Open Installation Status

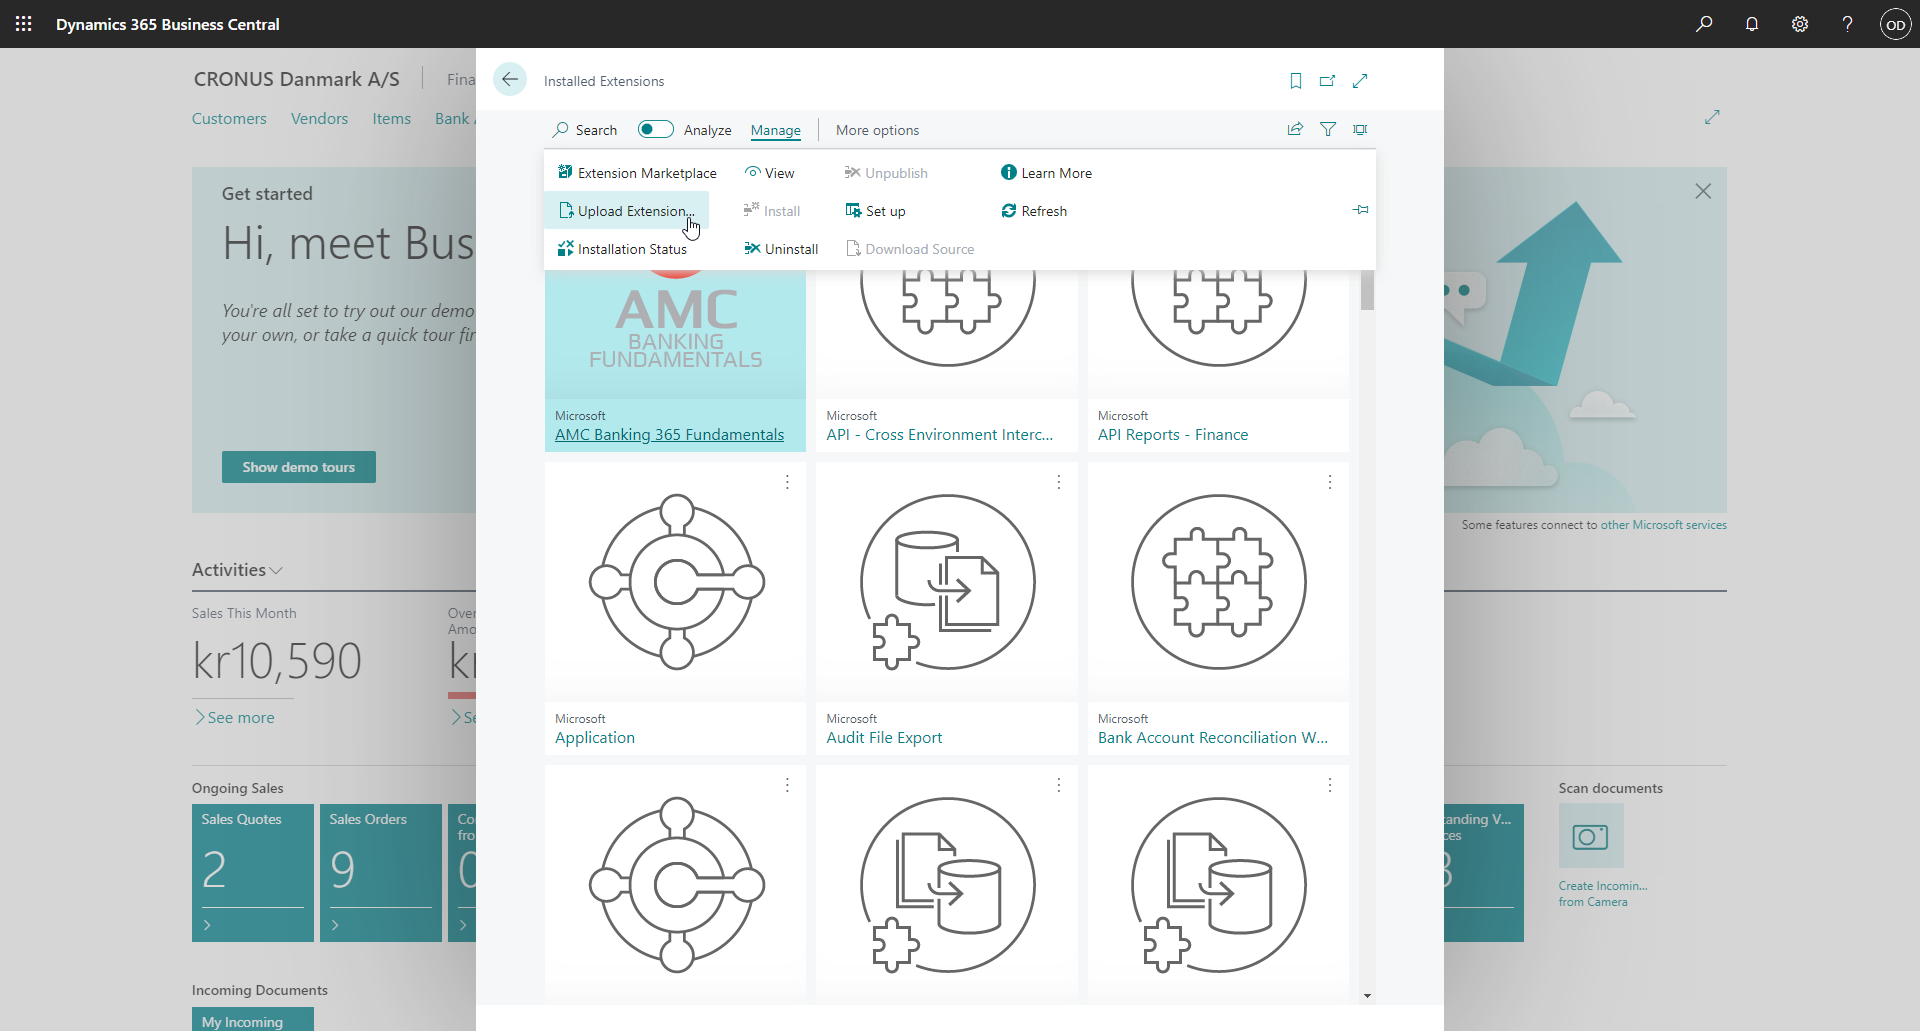coord(622,249)
